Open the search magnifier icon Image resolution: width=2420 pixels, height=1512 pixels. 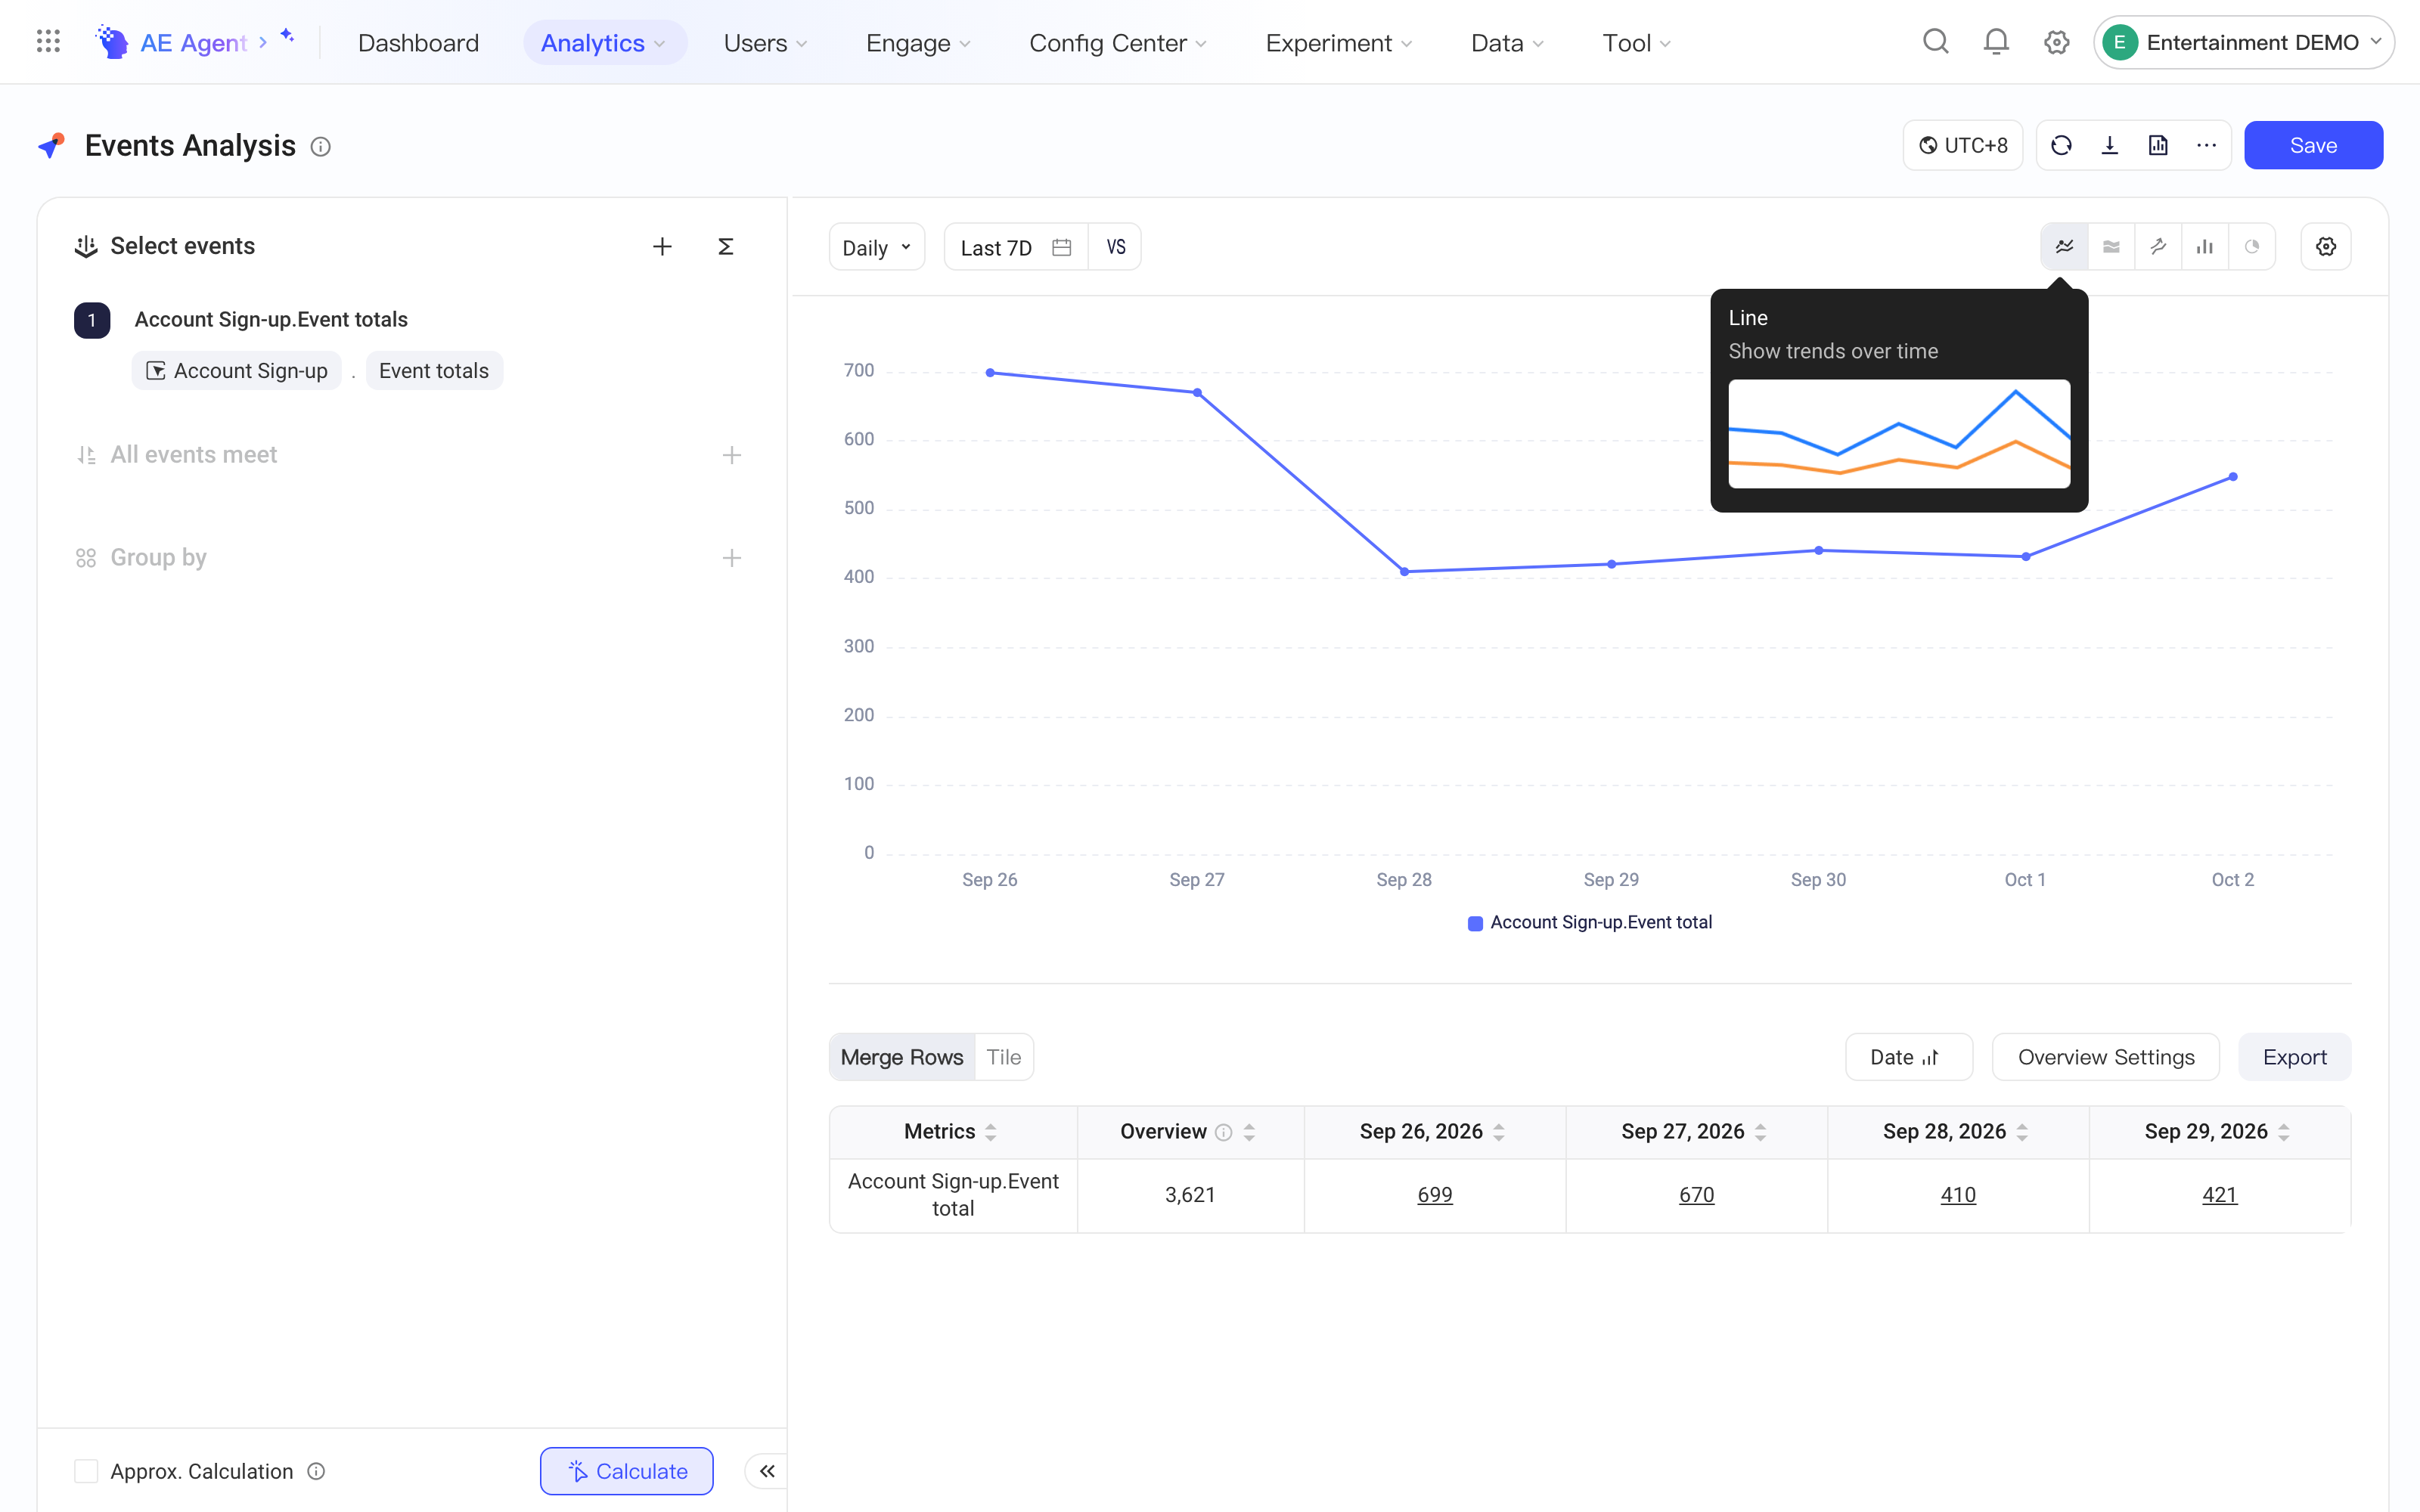pyautogui.click(x=1935, y=42)
